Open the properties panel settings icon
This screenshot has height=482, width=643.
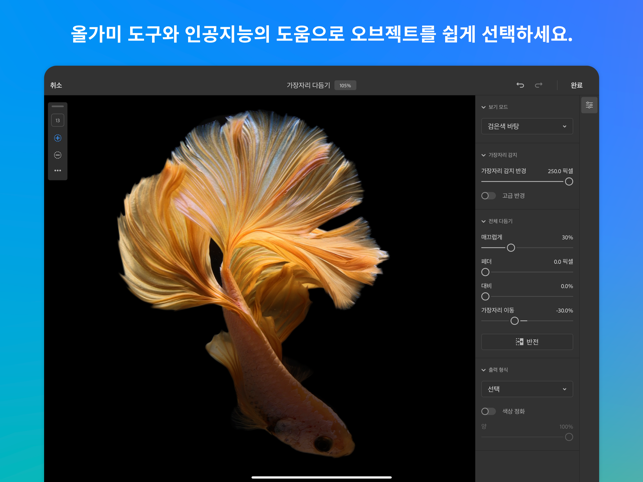tap(589, 105)
